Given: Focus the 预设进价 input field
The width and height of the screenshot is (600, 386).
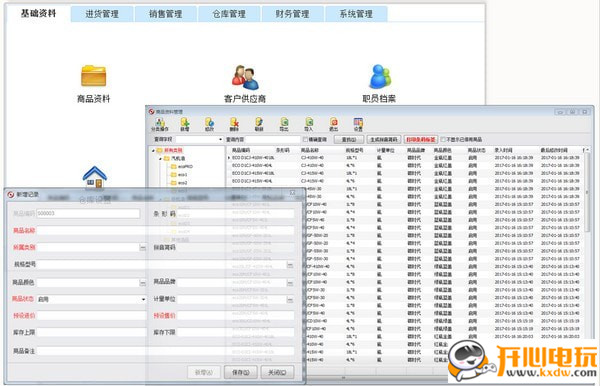Looking at the screenshot, I should [91, 316].
